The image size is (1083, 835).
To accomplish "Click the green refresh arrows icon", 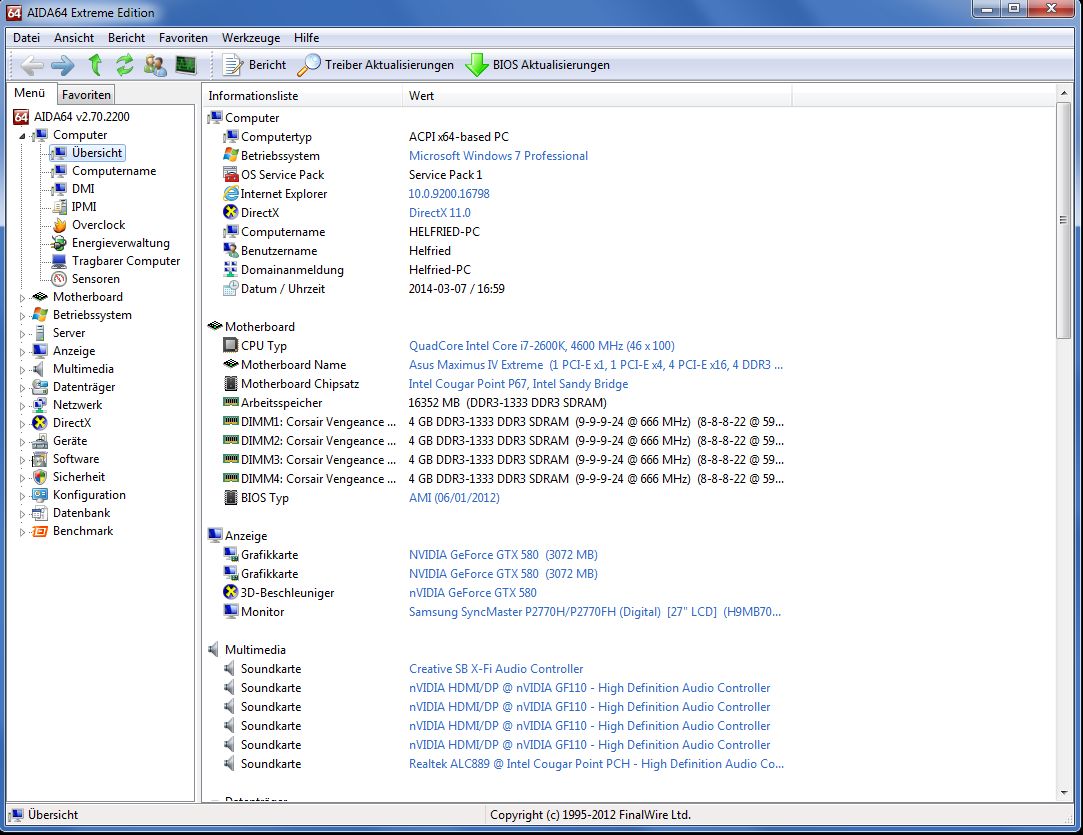I will click(125, 65).
